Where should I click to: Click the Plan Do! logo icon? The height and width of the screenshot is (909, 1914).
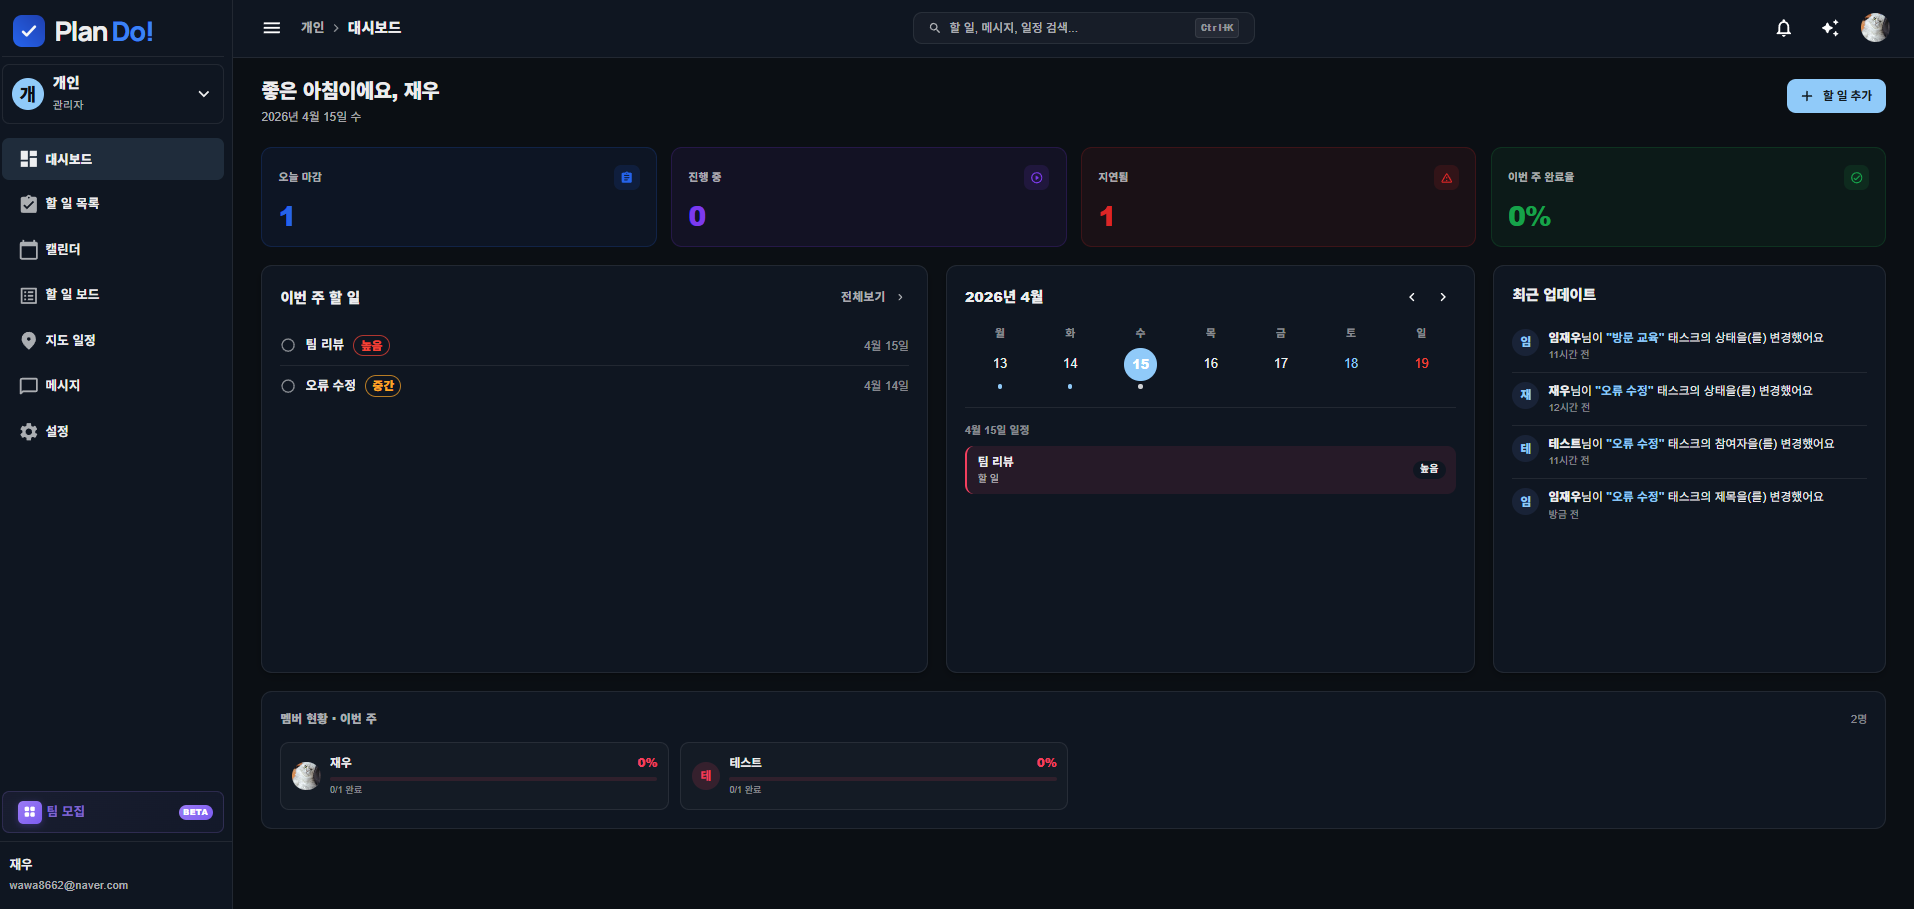click(x=29, y=31)
